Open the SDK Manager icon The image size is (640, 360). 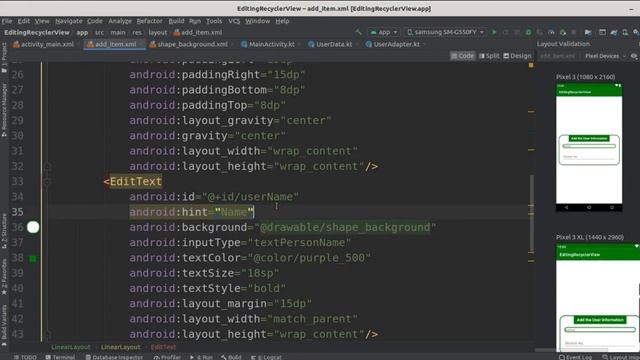(x=636, y=32)
